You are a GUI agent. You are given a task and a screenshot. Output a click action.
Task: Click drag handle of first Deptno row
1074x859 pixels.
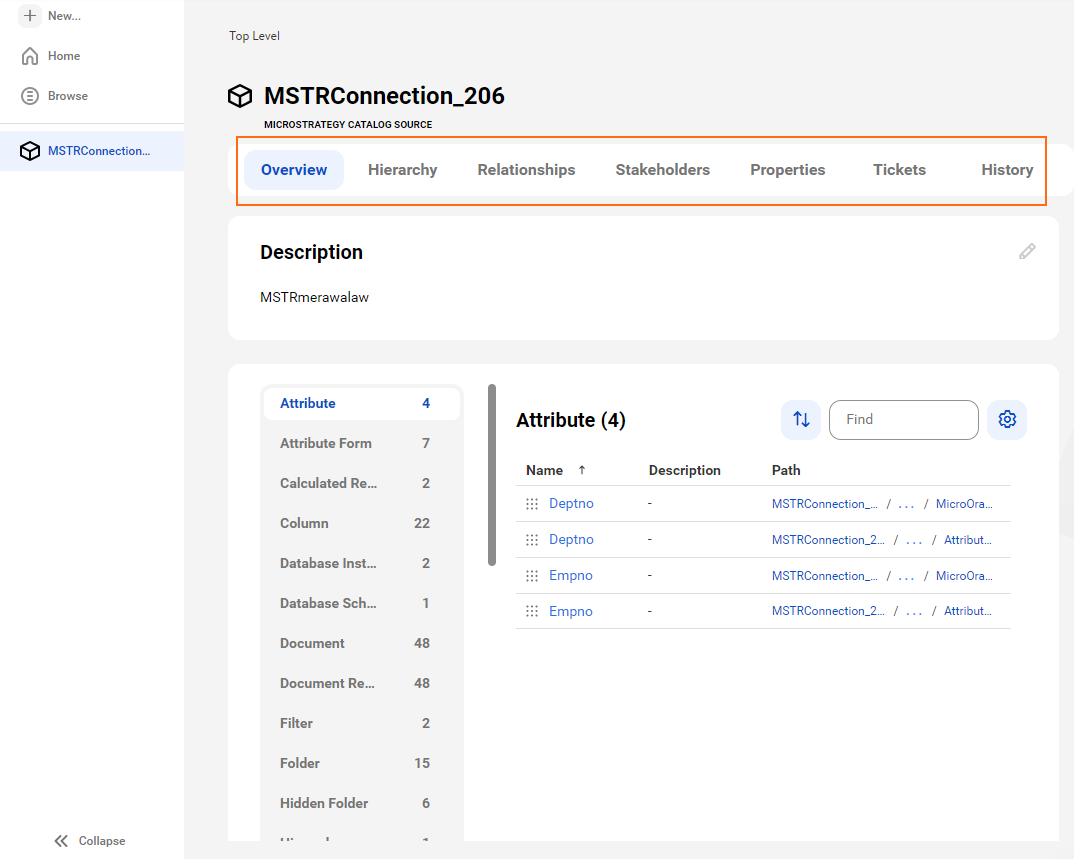point(532,503)
